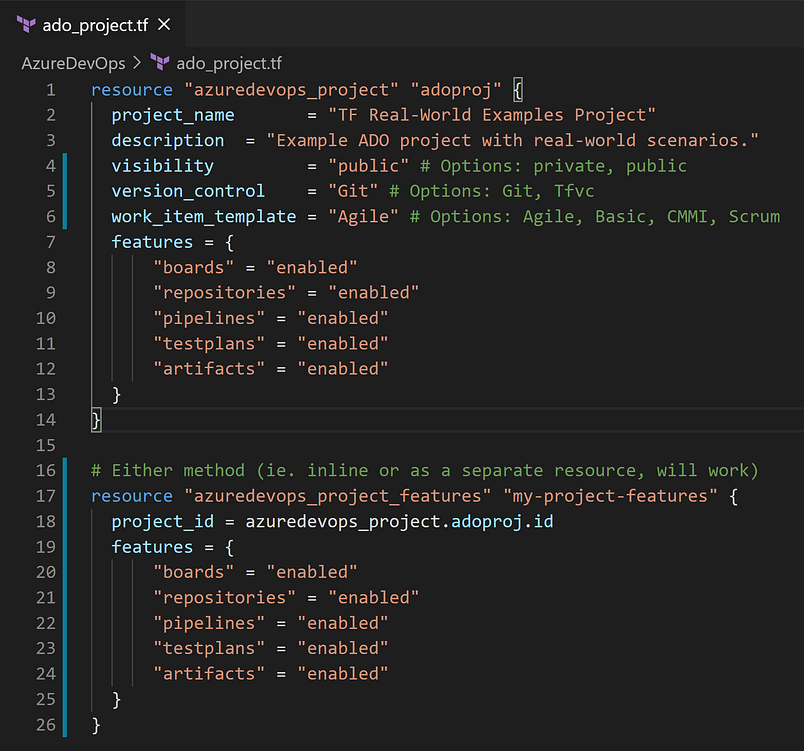Click the comment on line 16
This screenshot has width=804, height=751.
point(425,471)
